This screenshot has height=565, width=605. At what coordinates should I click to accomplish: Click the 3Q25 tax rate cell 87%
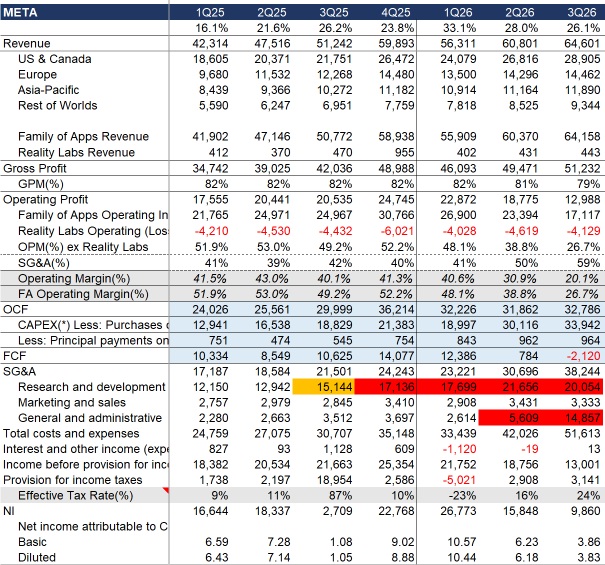(341, 495)
